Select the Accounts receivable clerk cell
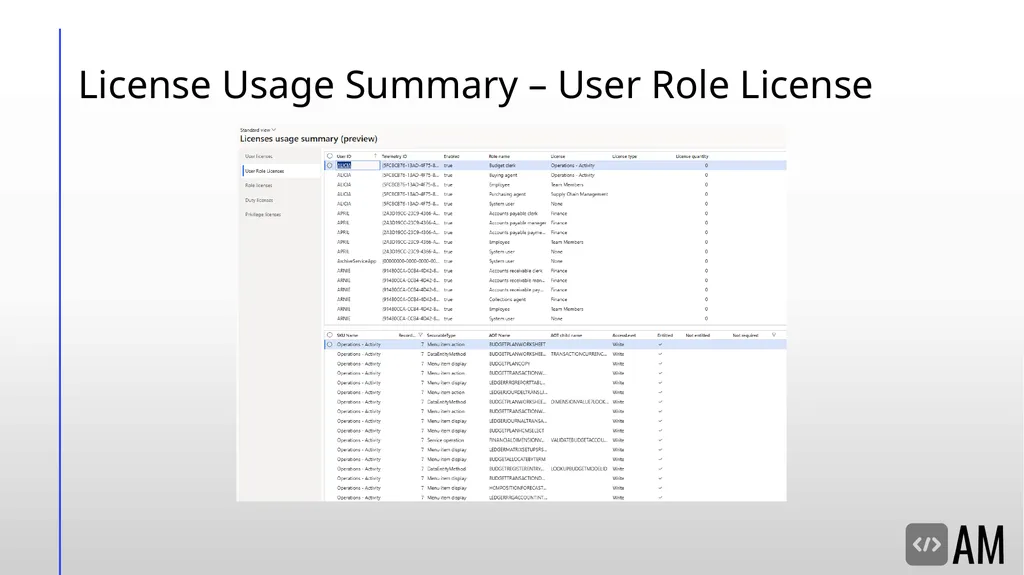Viewport: 1024px width, 575px height. [515, 271]
